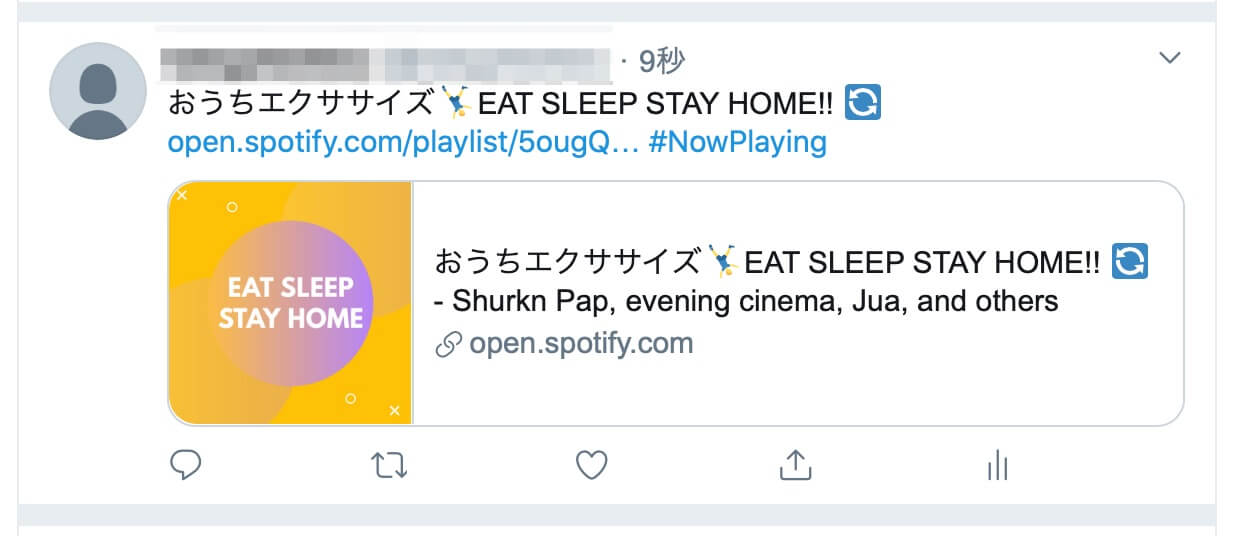
Task: Open the share tweet upload-arrow icon
Action: coord(794,464)
